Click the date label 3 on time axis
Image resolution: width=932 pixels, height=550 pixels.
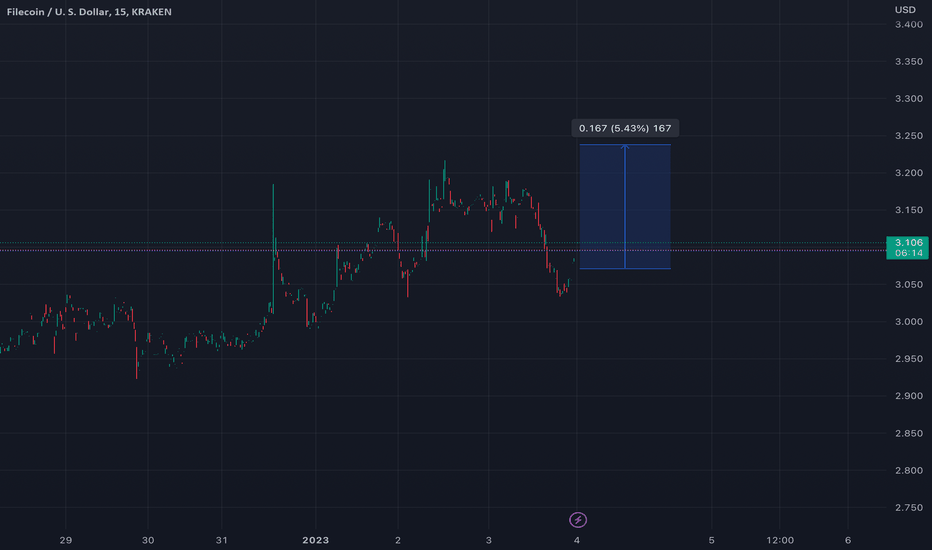tap(489, 540)
